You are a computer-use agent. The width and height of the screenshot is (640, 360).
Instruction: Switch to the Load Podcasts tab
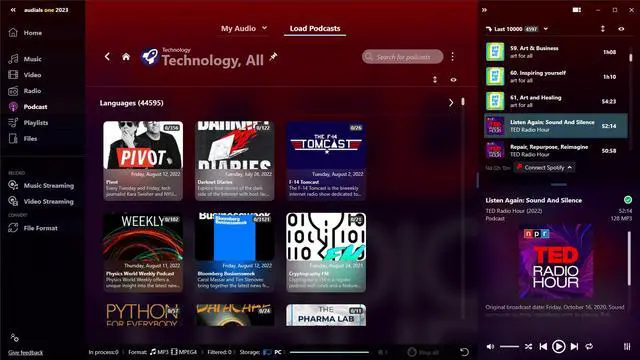315,28
